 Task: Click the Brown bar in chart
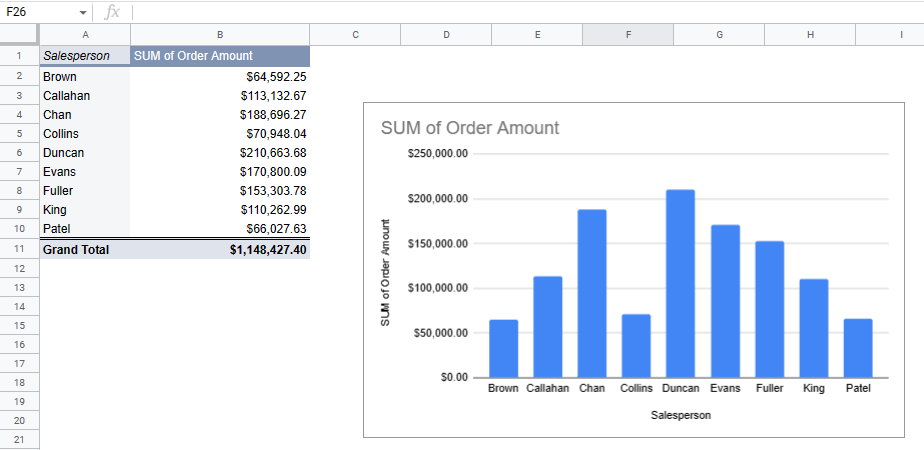[x=503, y=348]
